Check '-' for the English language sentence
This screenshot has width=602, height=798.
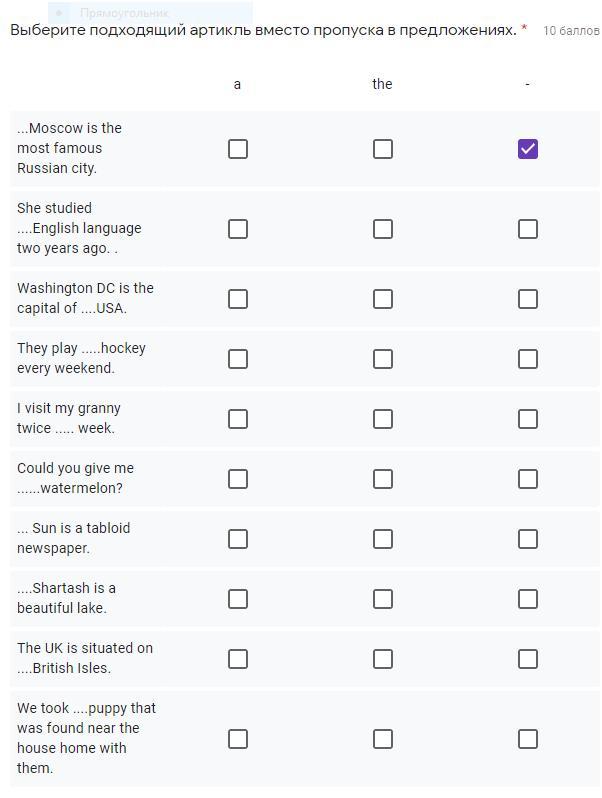point(528,229)
